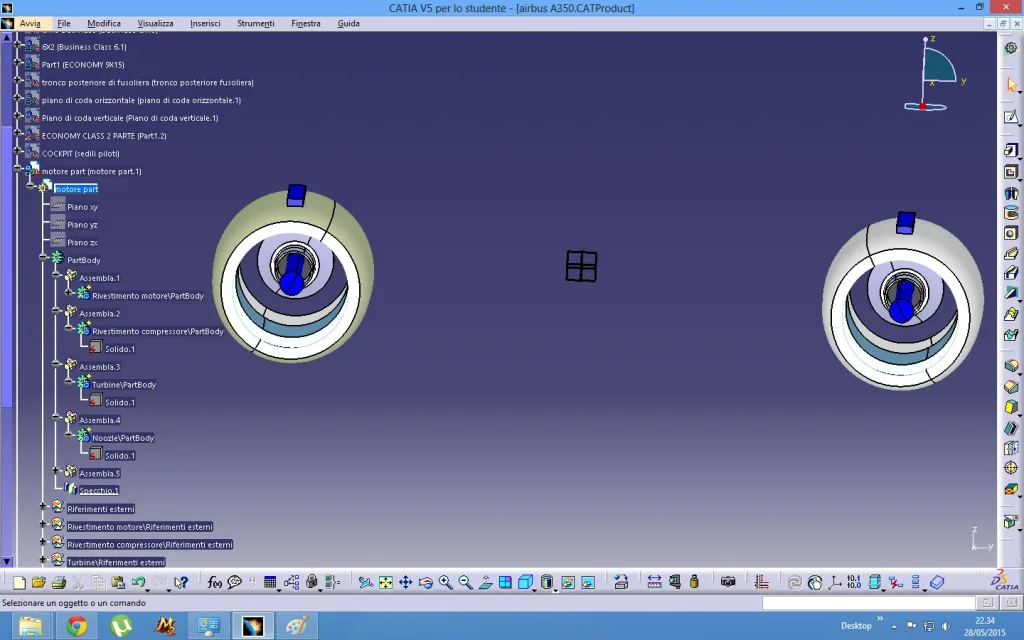This screenshot has height=640, width=1024.
Task: Click the Undo arrow icon
Action: pyautogui.click(x=138, y=582)
